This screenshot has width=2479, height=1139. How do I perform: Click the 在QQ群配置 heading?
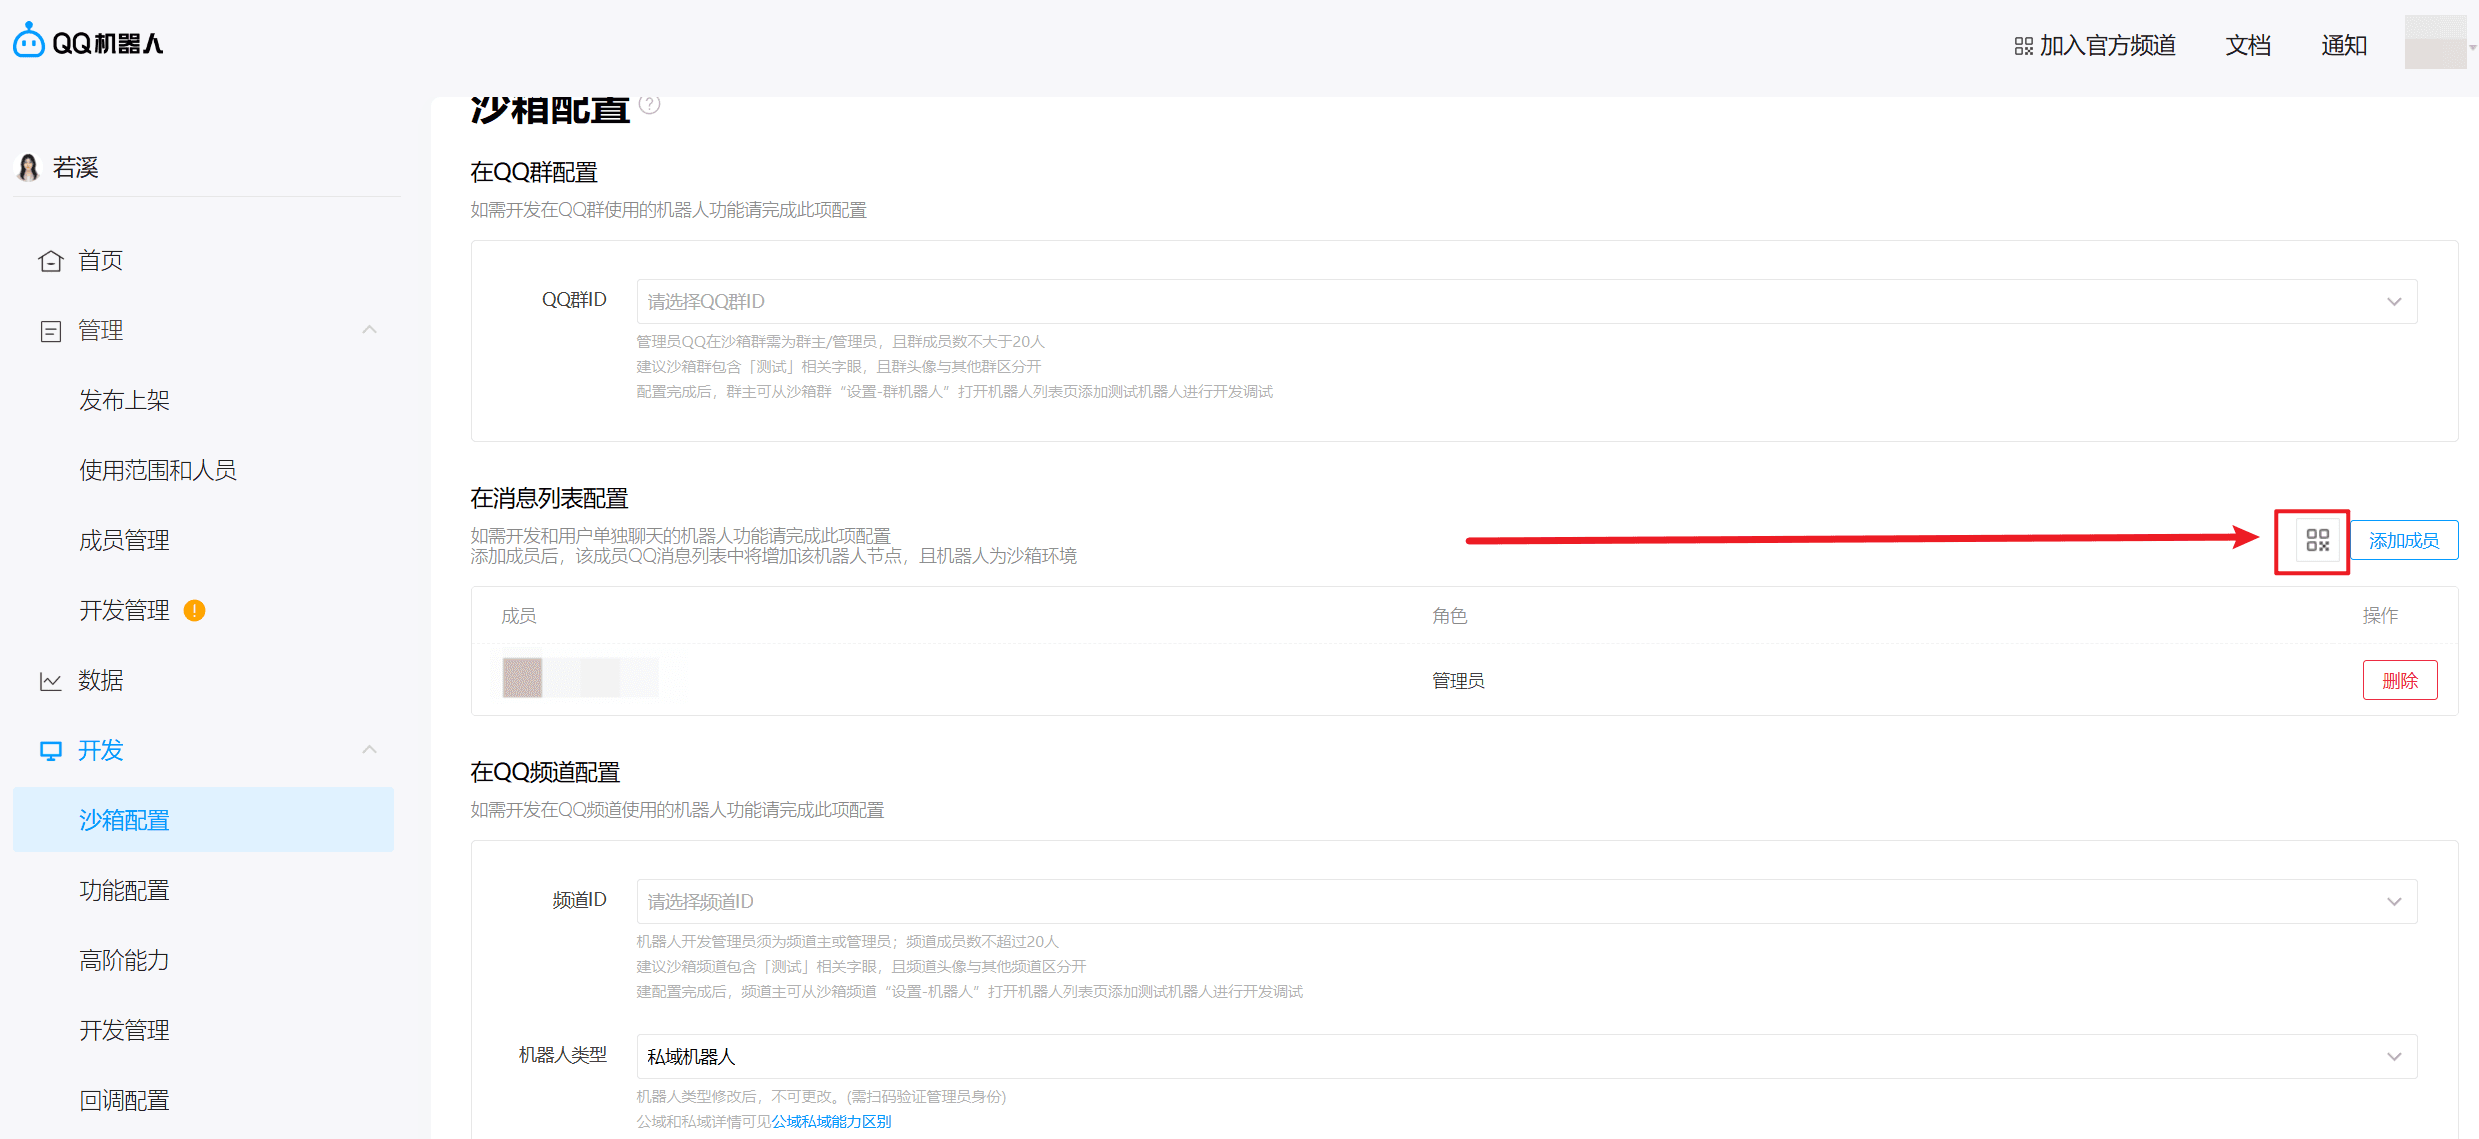[534, 172]
